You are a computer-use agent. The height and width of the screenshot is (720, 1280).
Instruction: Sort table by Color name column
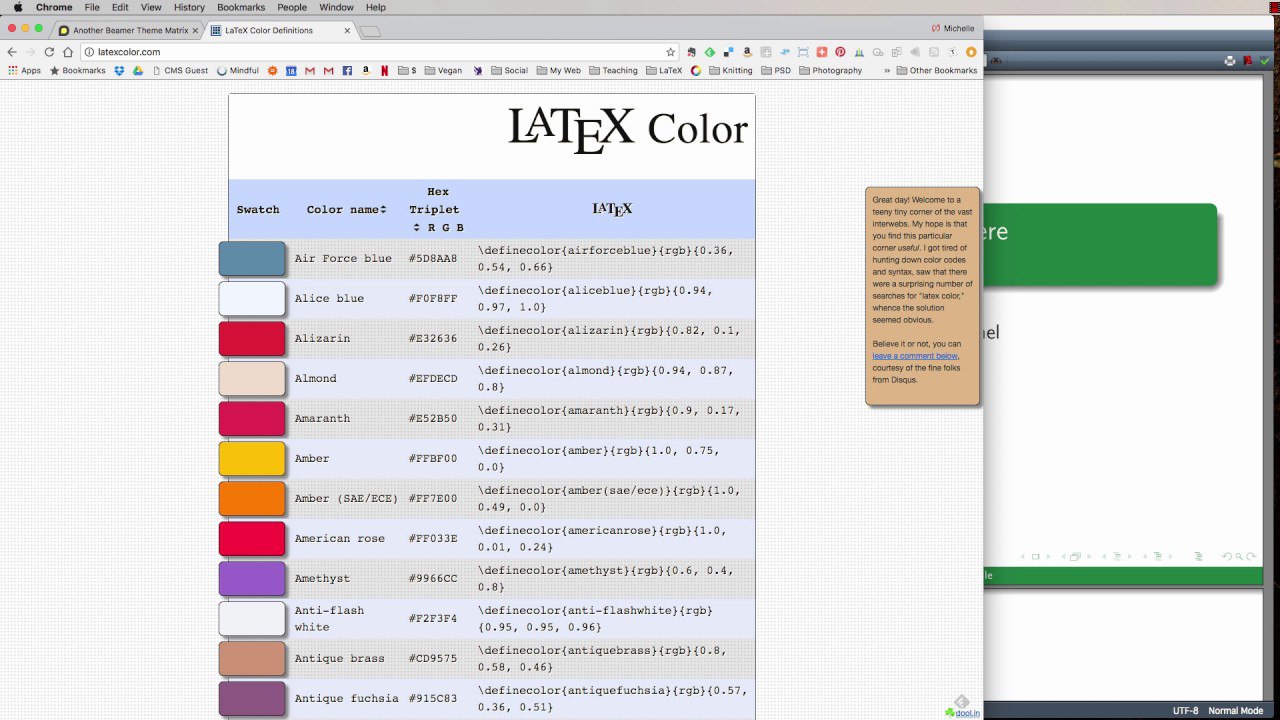pos(346,210)
